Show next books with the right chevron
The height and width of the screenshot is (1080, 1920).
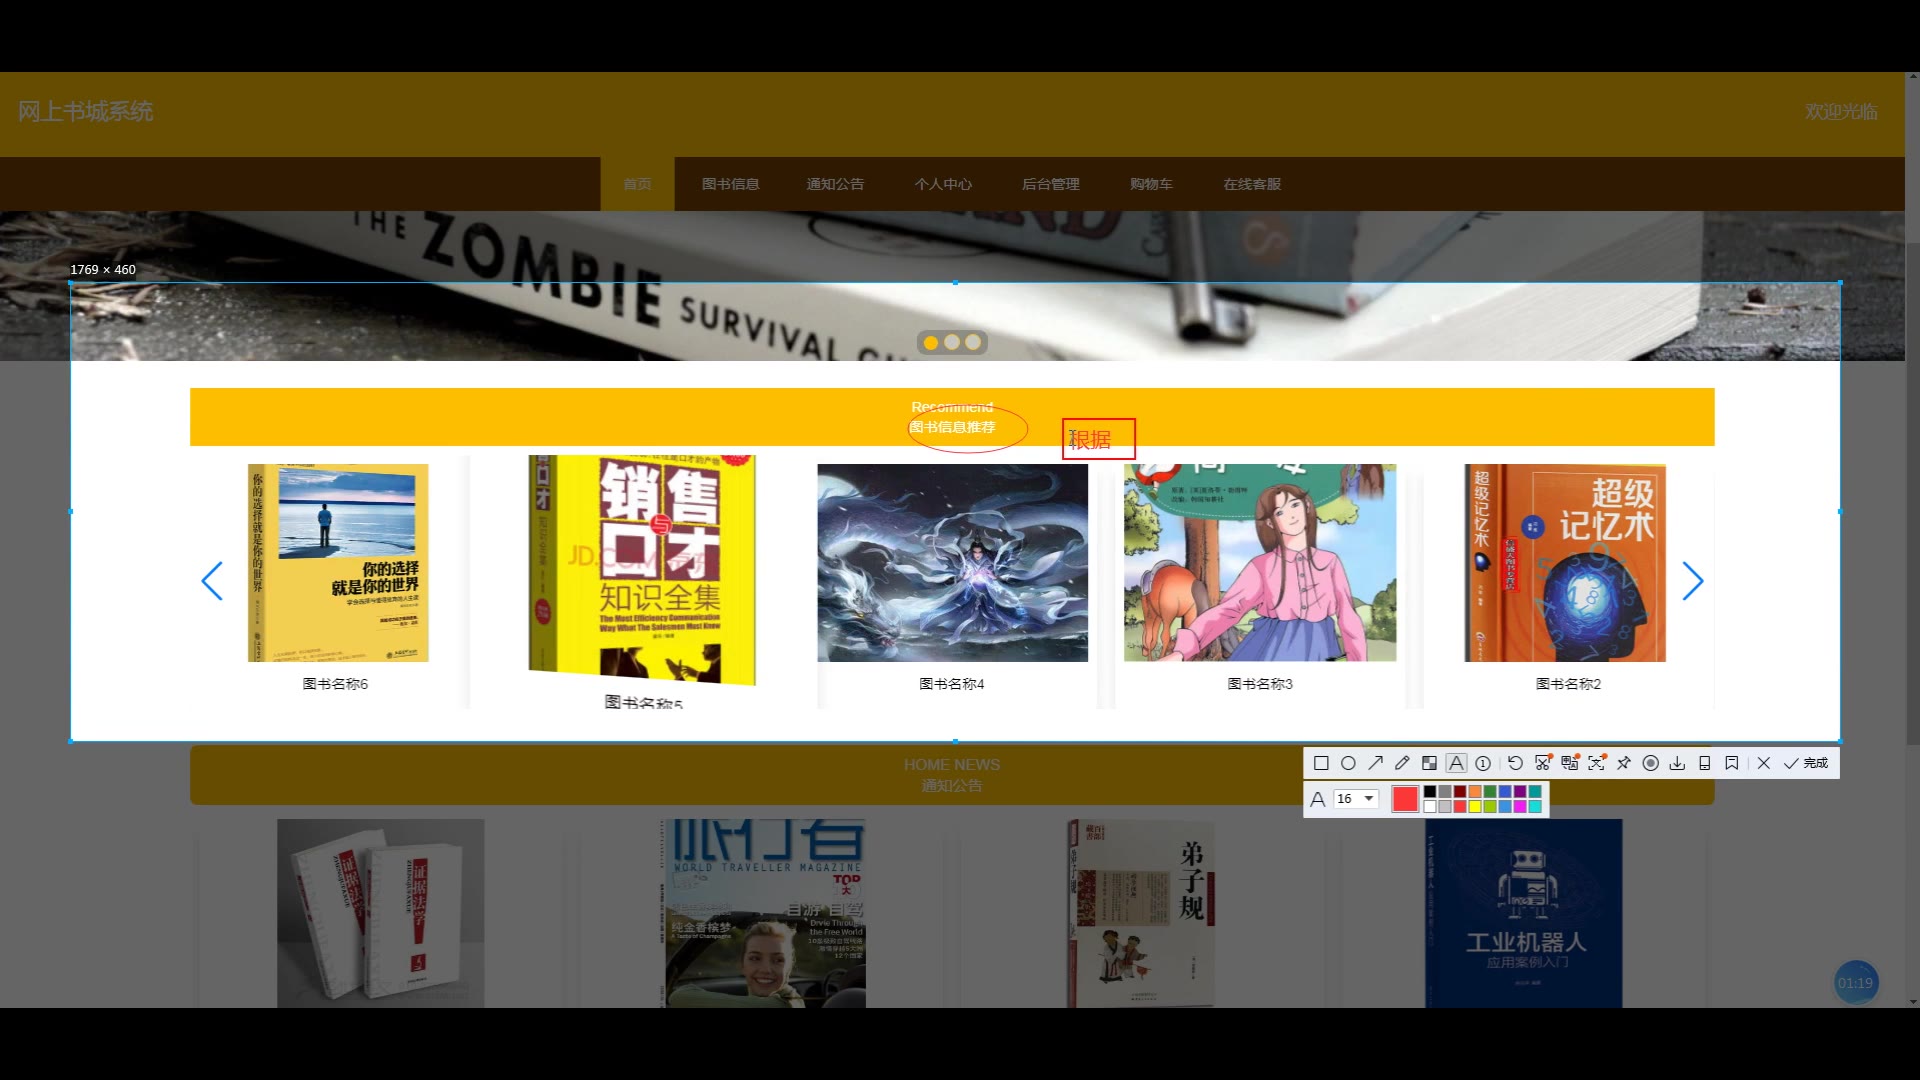1692,581
